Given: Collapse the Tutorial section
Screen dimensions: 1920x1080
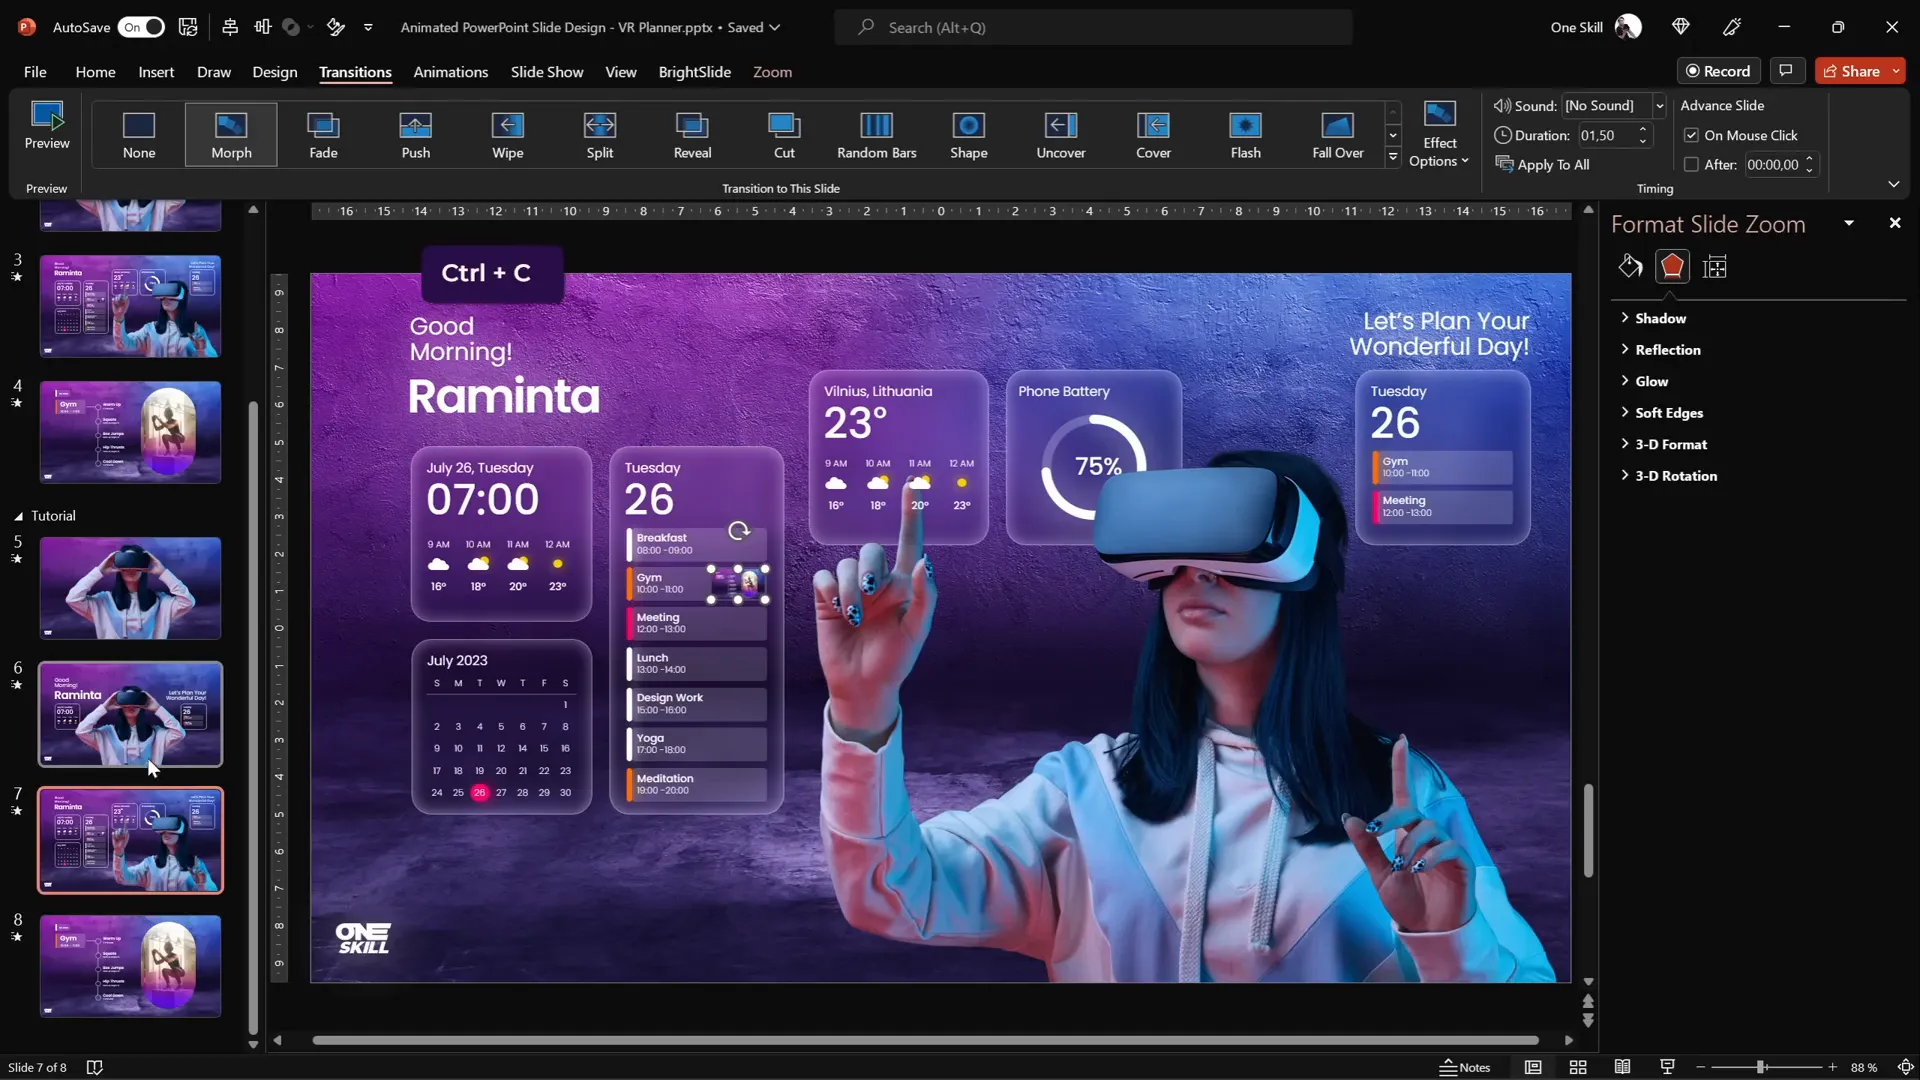Looking at the screenshot, I should pyautogui.click(x=18, y=516).
